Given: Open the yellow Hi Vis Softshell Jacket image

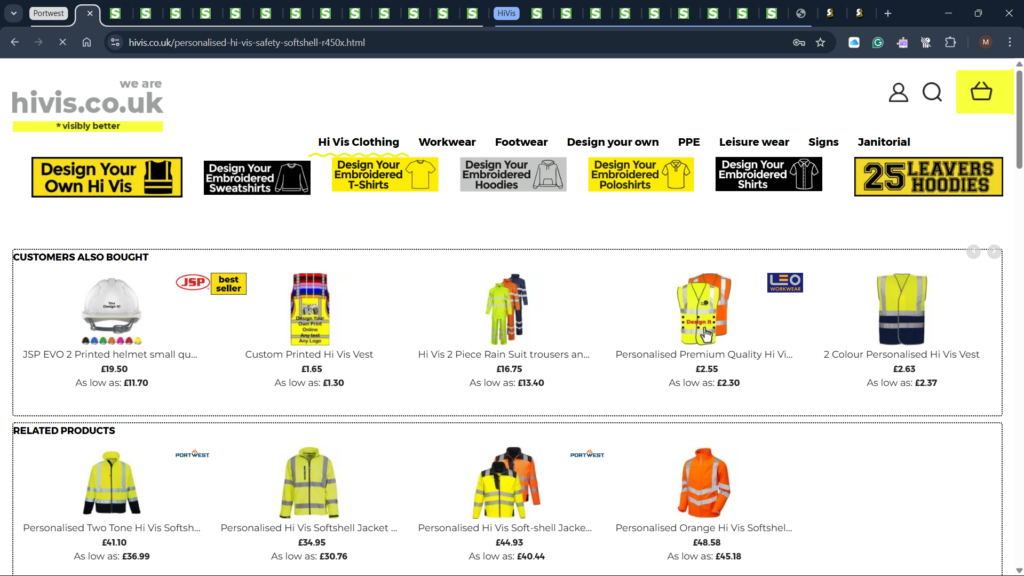Looking at the screenshot, I should point(310,483).
